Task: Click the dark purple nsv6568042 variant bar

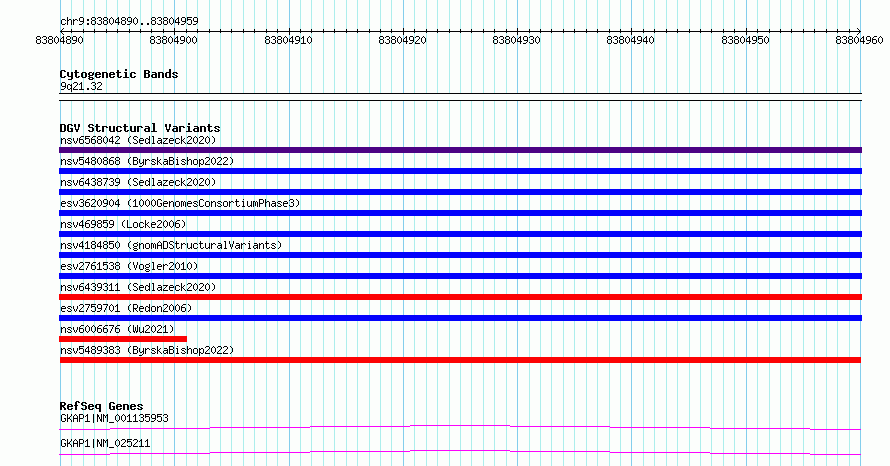Action: [x=460, y=150]
